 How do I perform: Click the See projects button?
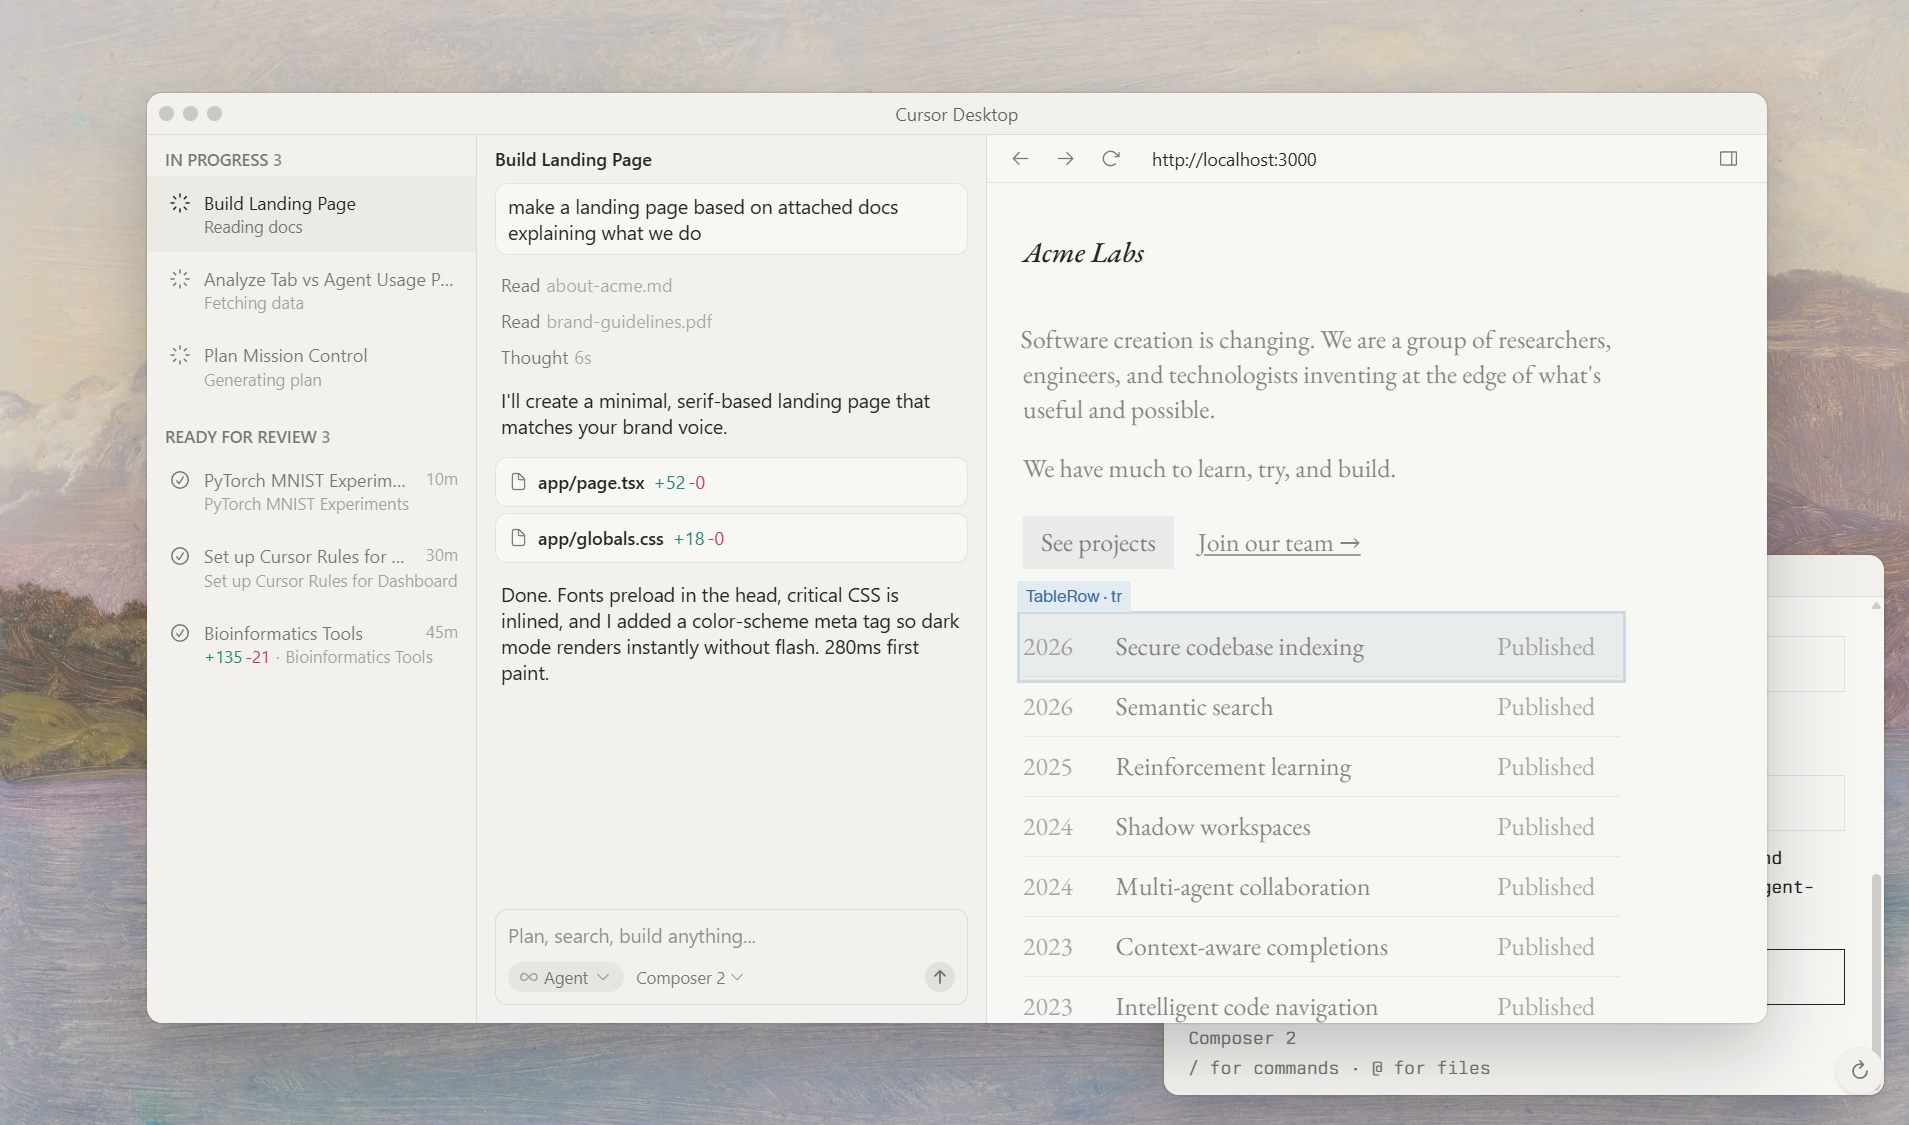coord(1098,543)
